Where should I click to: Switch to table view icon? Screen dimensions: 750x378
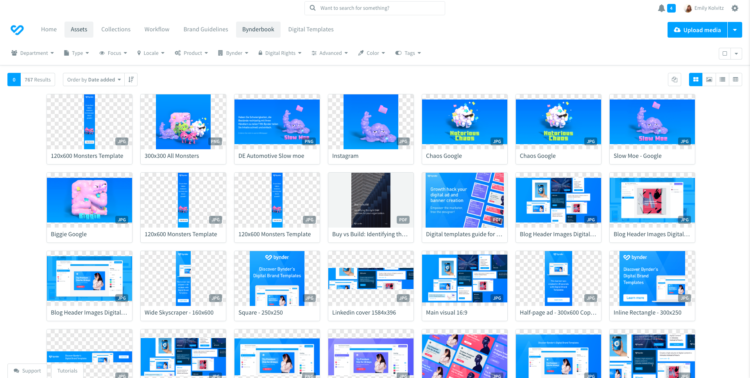click(x=735, y=79)
